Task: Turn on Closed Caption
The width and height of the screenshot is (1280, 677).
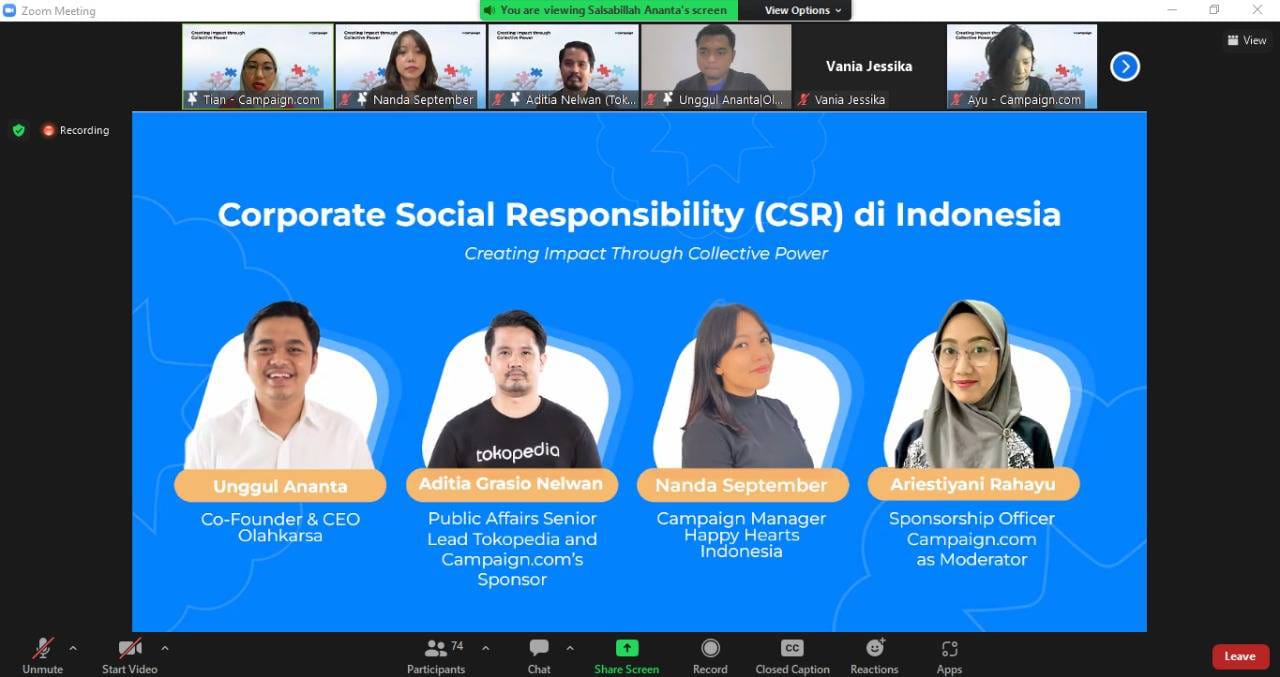Action: (x=792, y=655)
